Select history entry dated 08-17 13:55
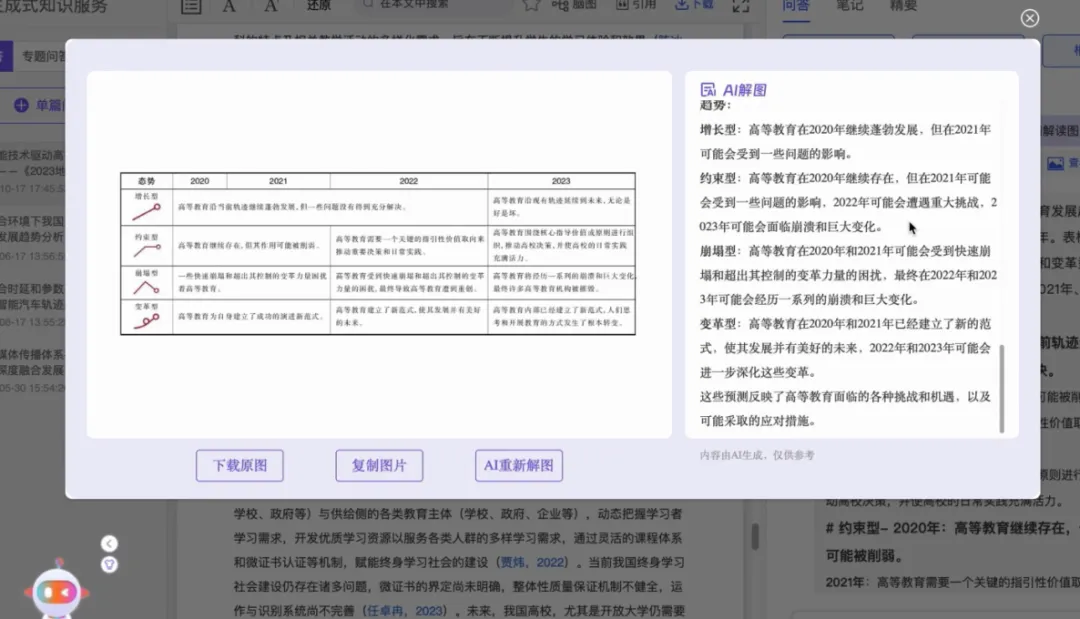 point(32,304)
